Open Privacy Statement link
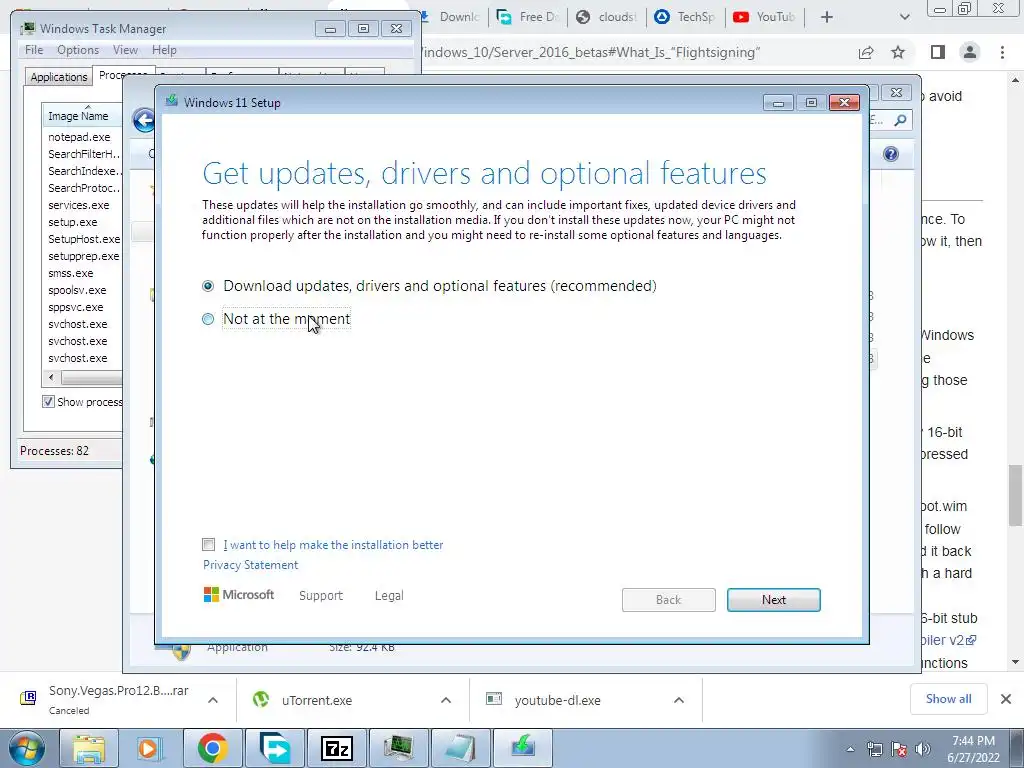Viewport: 1024px width, 768px height. point(250,565)
